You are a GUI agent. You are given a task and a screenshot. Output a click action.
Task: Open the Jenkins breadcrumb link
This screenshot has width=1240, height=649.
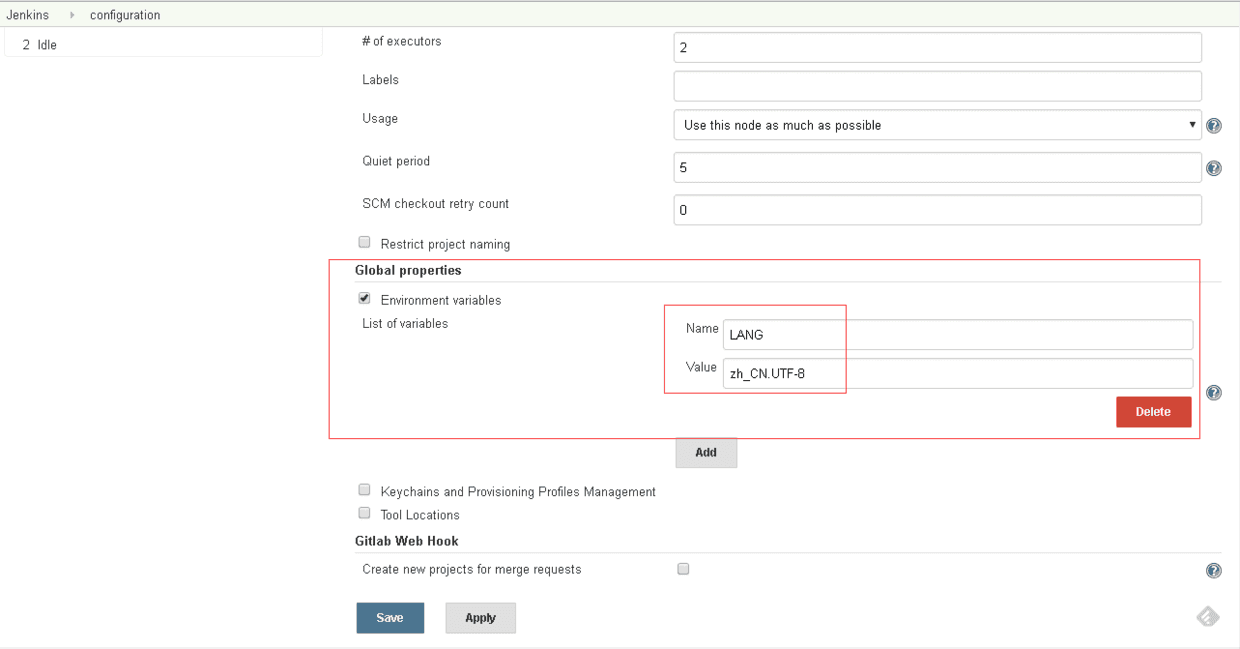pyautogui.click(x=27, y=15)
